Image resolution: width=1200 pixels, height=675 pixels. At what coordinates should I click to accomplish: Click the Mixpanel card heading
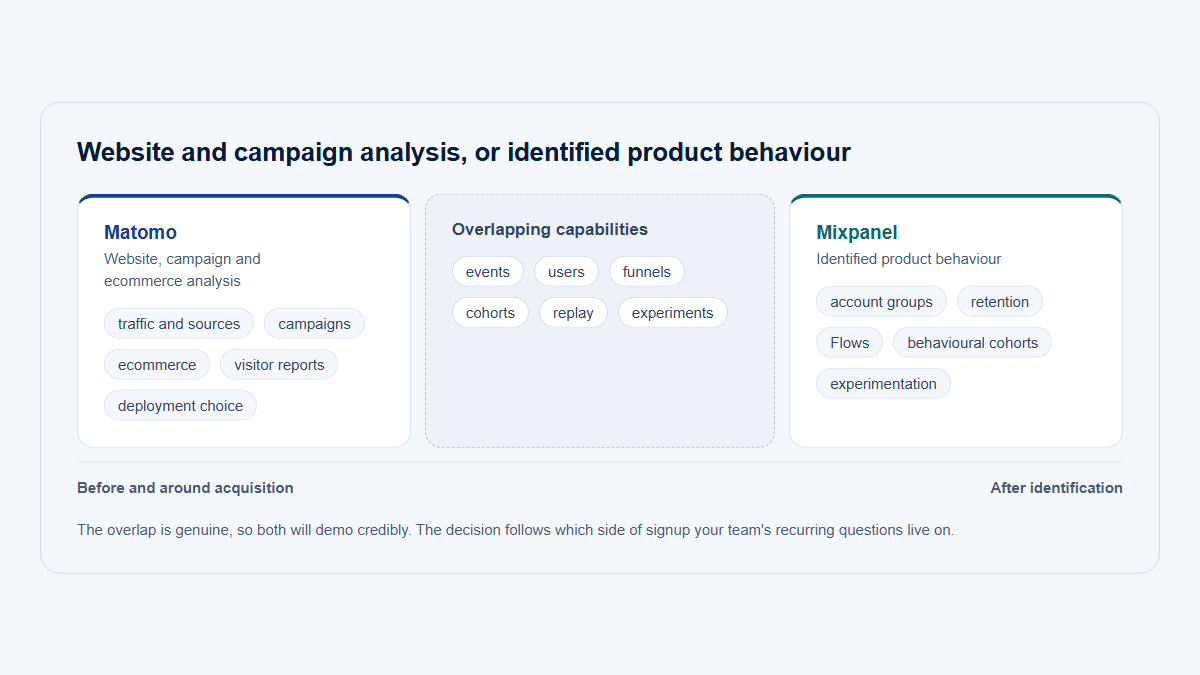(857, 232)
